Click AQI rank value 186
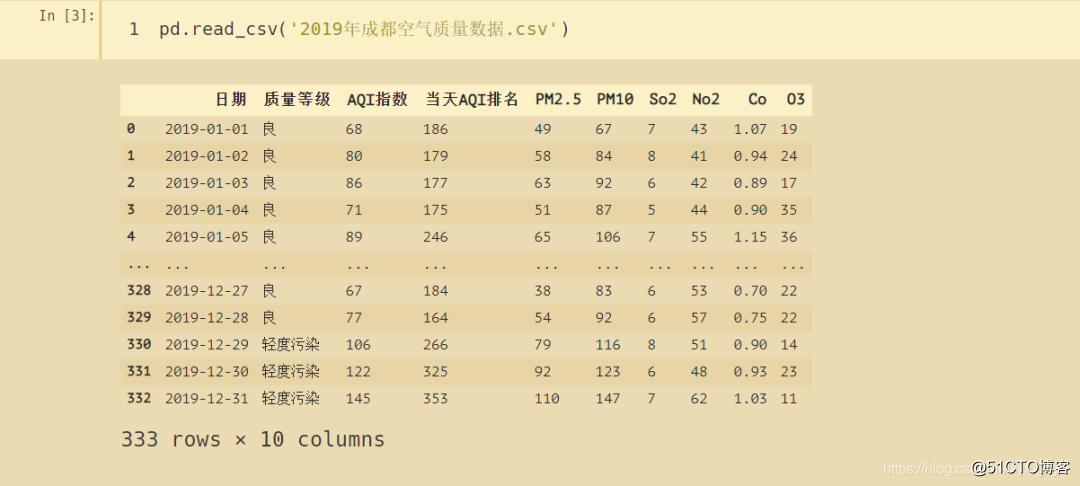The image size is (1080, 486). pyautogui.click(x=435, y=129)
